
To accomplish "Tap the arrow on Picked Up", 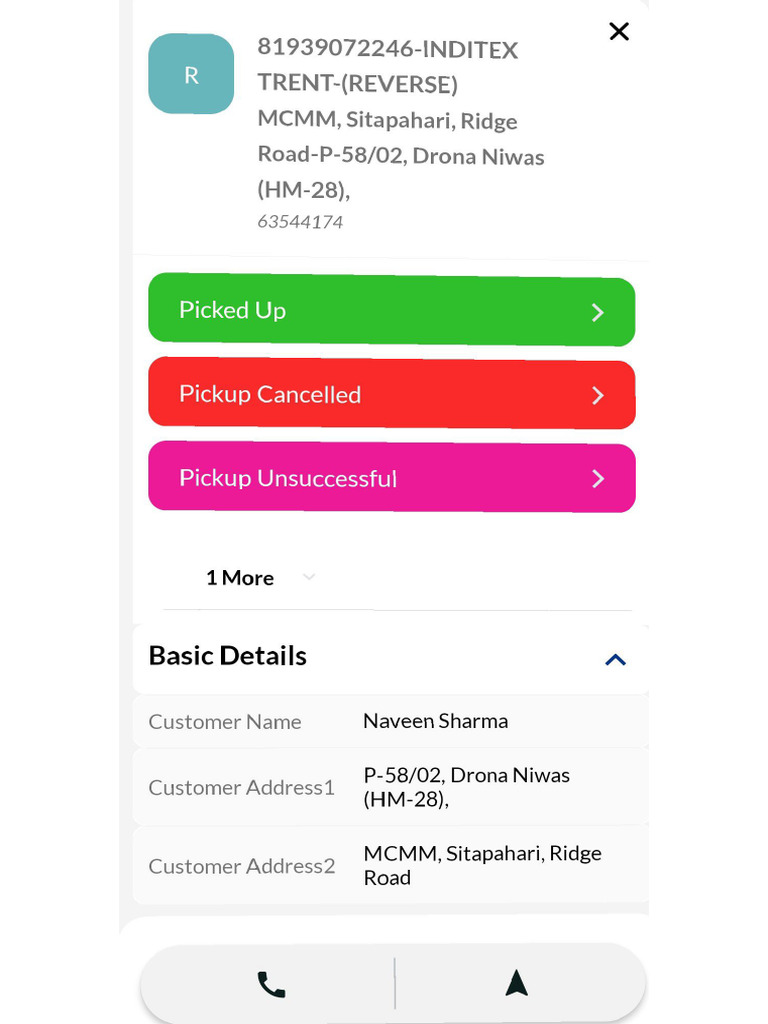I will tap(598, 313).
